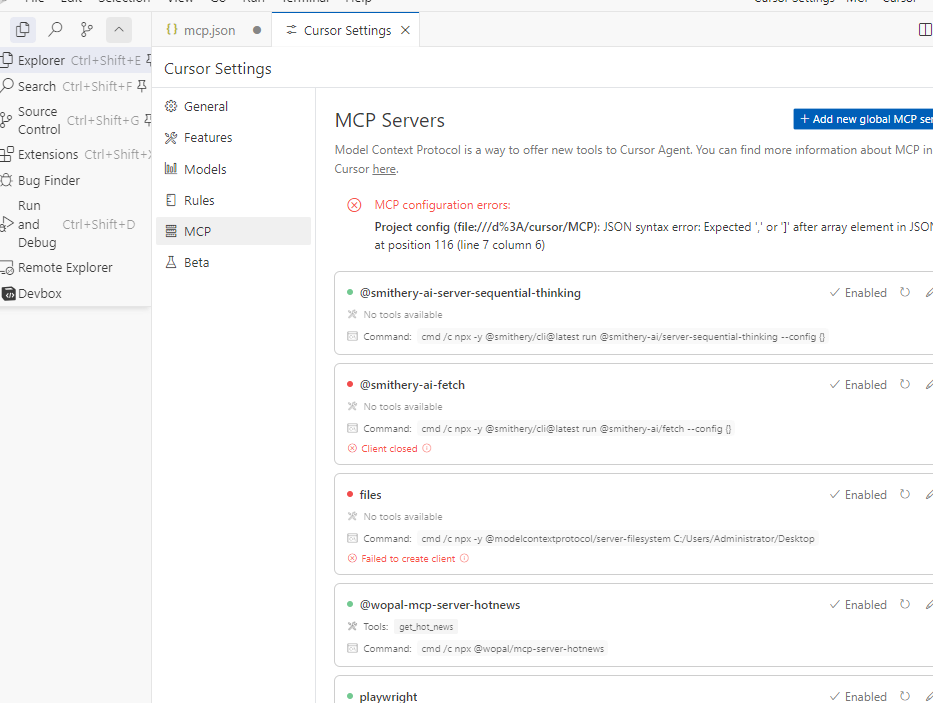The width and height of the screenshot is (933, 703).
Task: Open Models settings section
Action: point(233,169)
